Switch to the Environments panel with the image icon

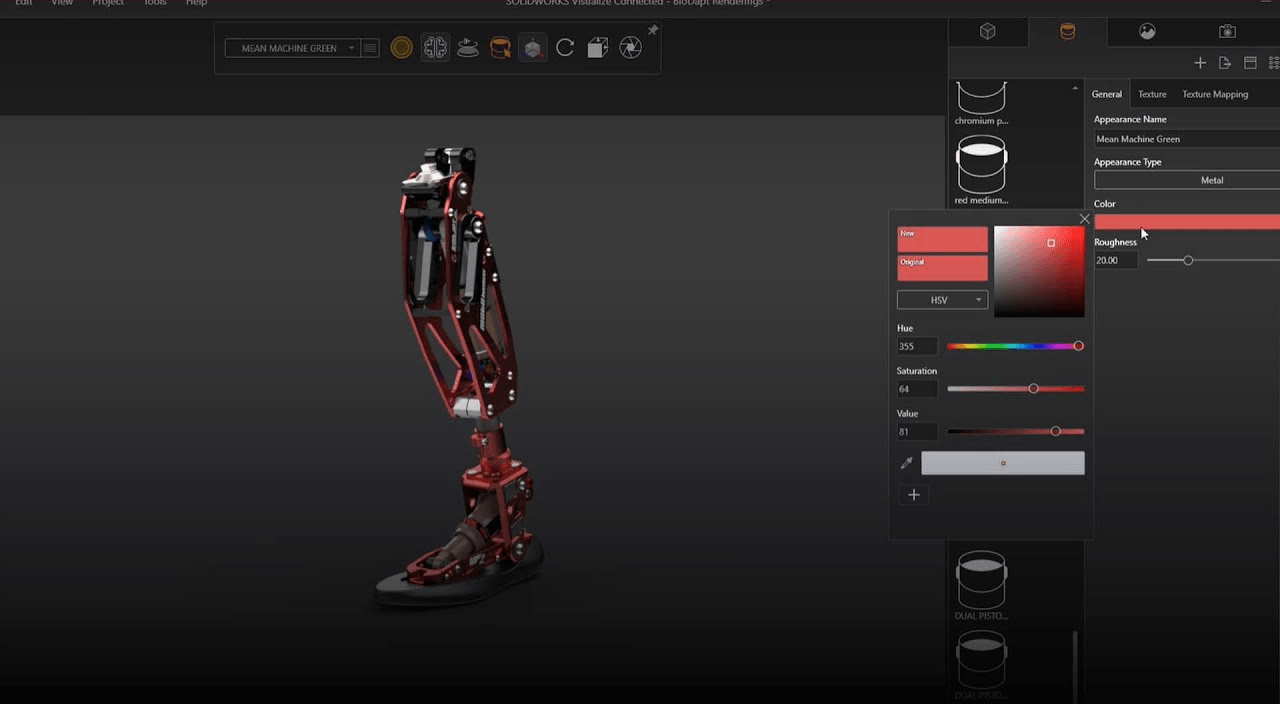[x=1147, y=31]
